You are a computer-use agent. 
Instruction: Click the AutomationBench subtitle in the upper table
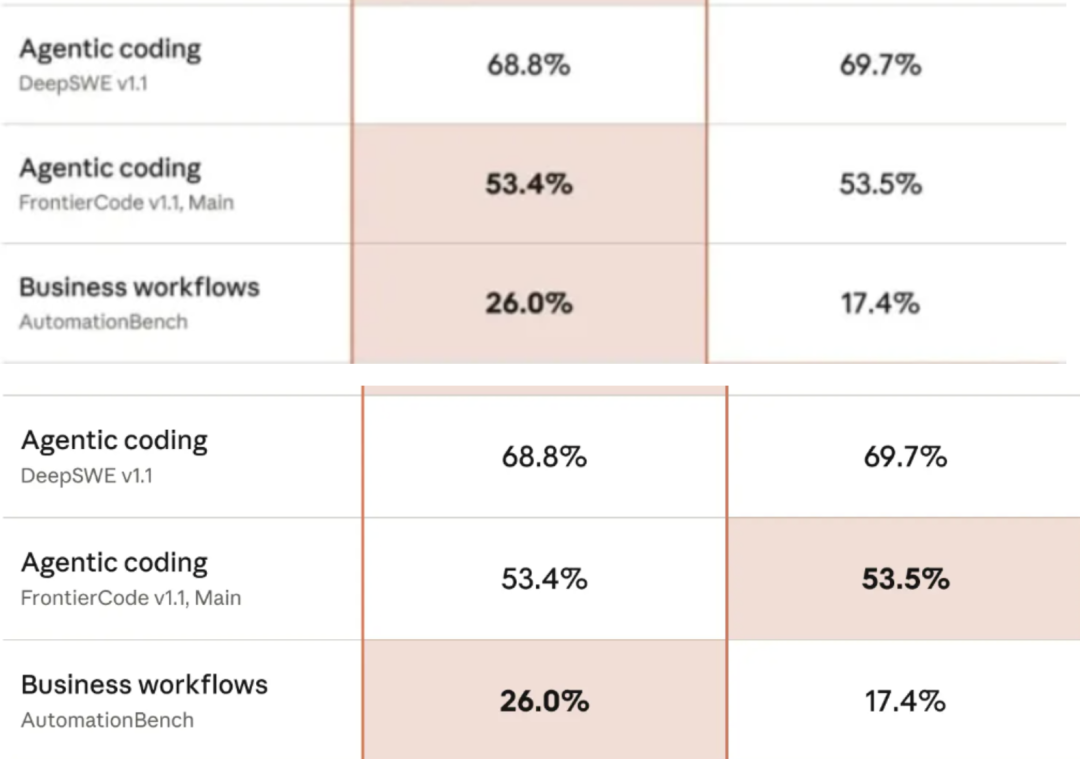[103, 322]
